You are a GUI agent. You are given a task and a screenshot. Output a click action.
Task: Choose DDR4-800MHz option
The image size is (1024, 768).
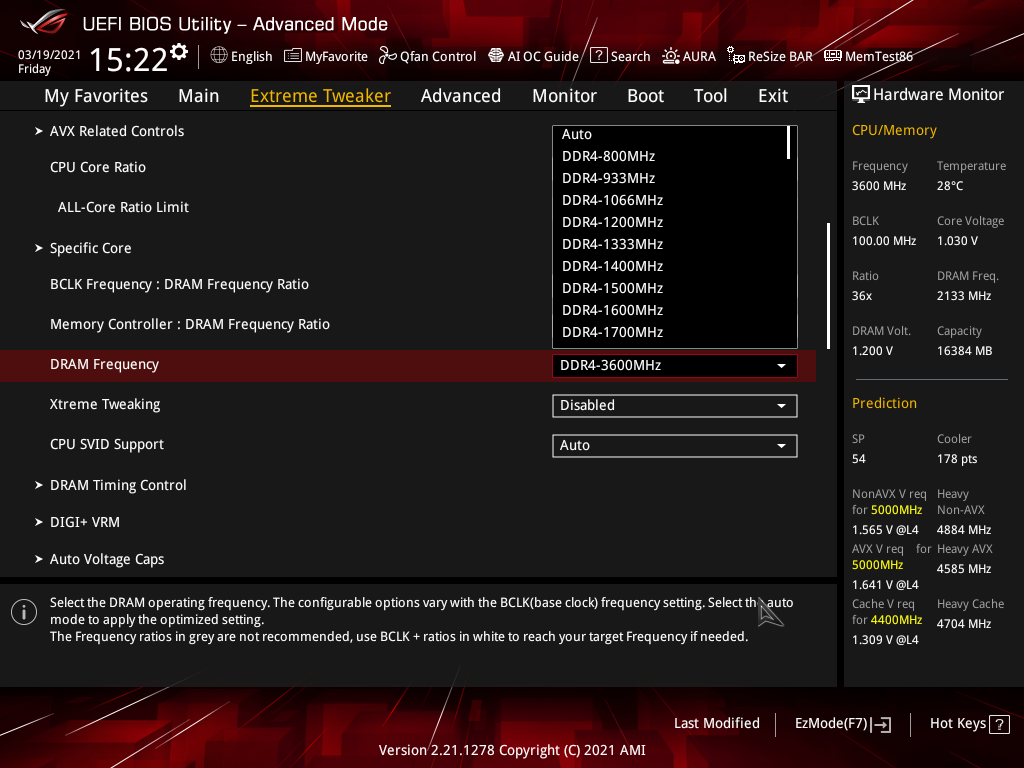[x=671, y=156]
